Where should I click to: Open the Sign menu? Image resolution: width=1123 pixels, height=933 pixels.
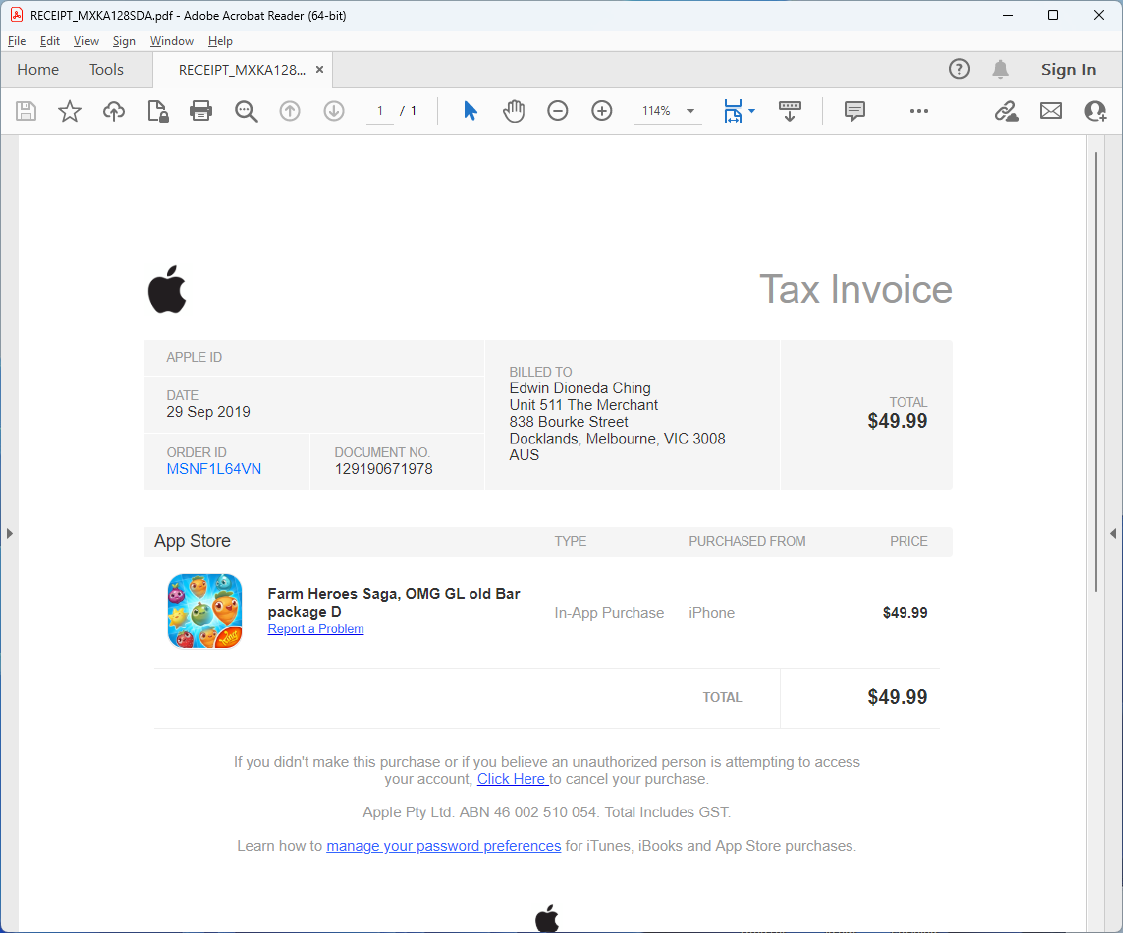pyautogui.click(x=124, y=41)
